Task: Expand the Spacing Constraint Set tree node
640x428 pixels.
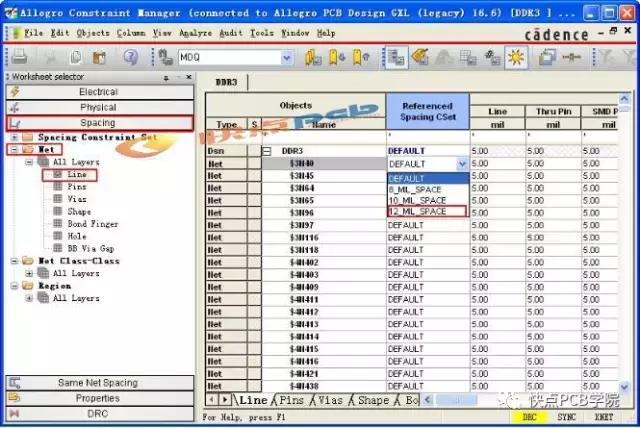Action: 14,137
